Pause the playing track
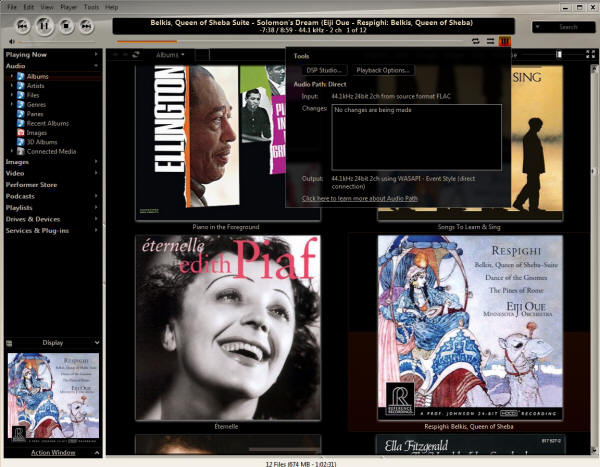600x467 pixels. [44, 26]
